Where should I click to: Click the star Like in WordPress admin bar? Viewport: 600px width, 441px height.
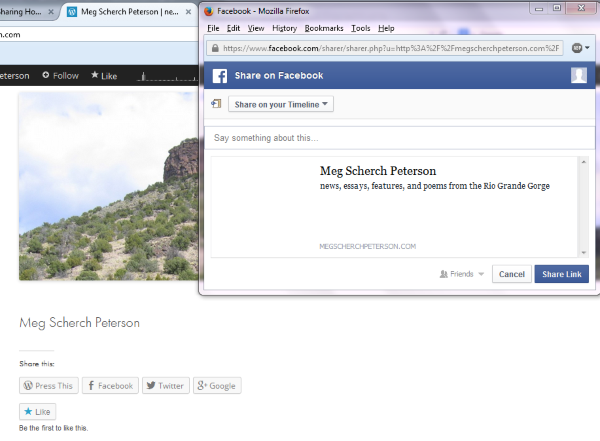click(104, 75)
